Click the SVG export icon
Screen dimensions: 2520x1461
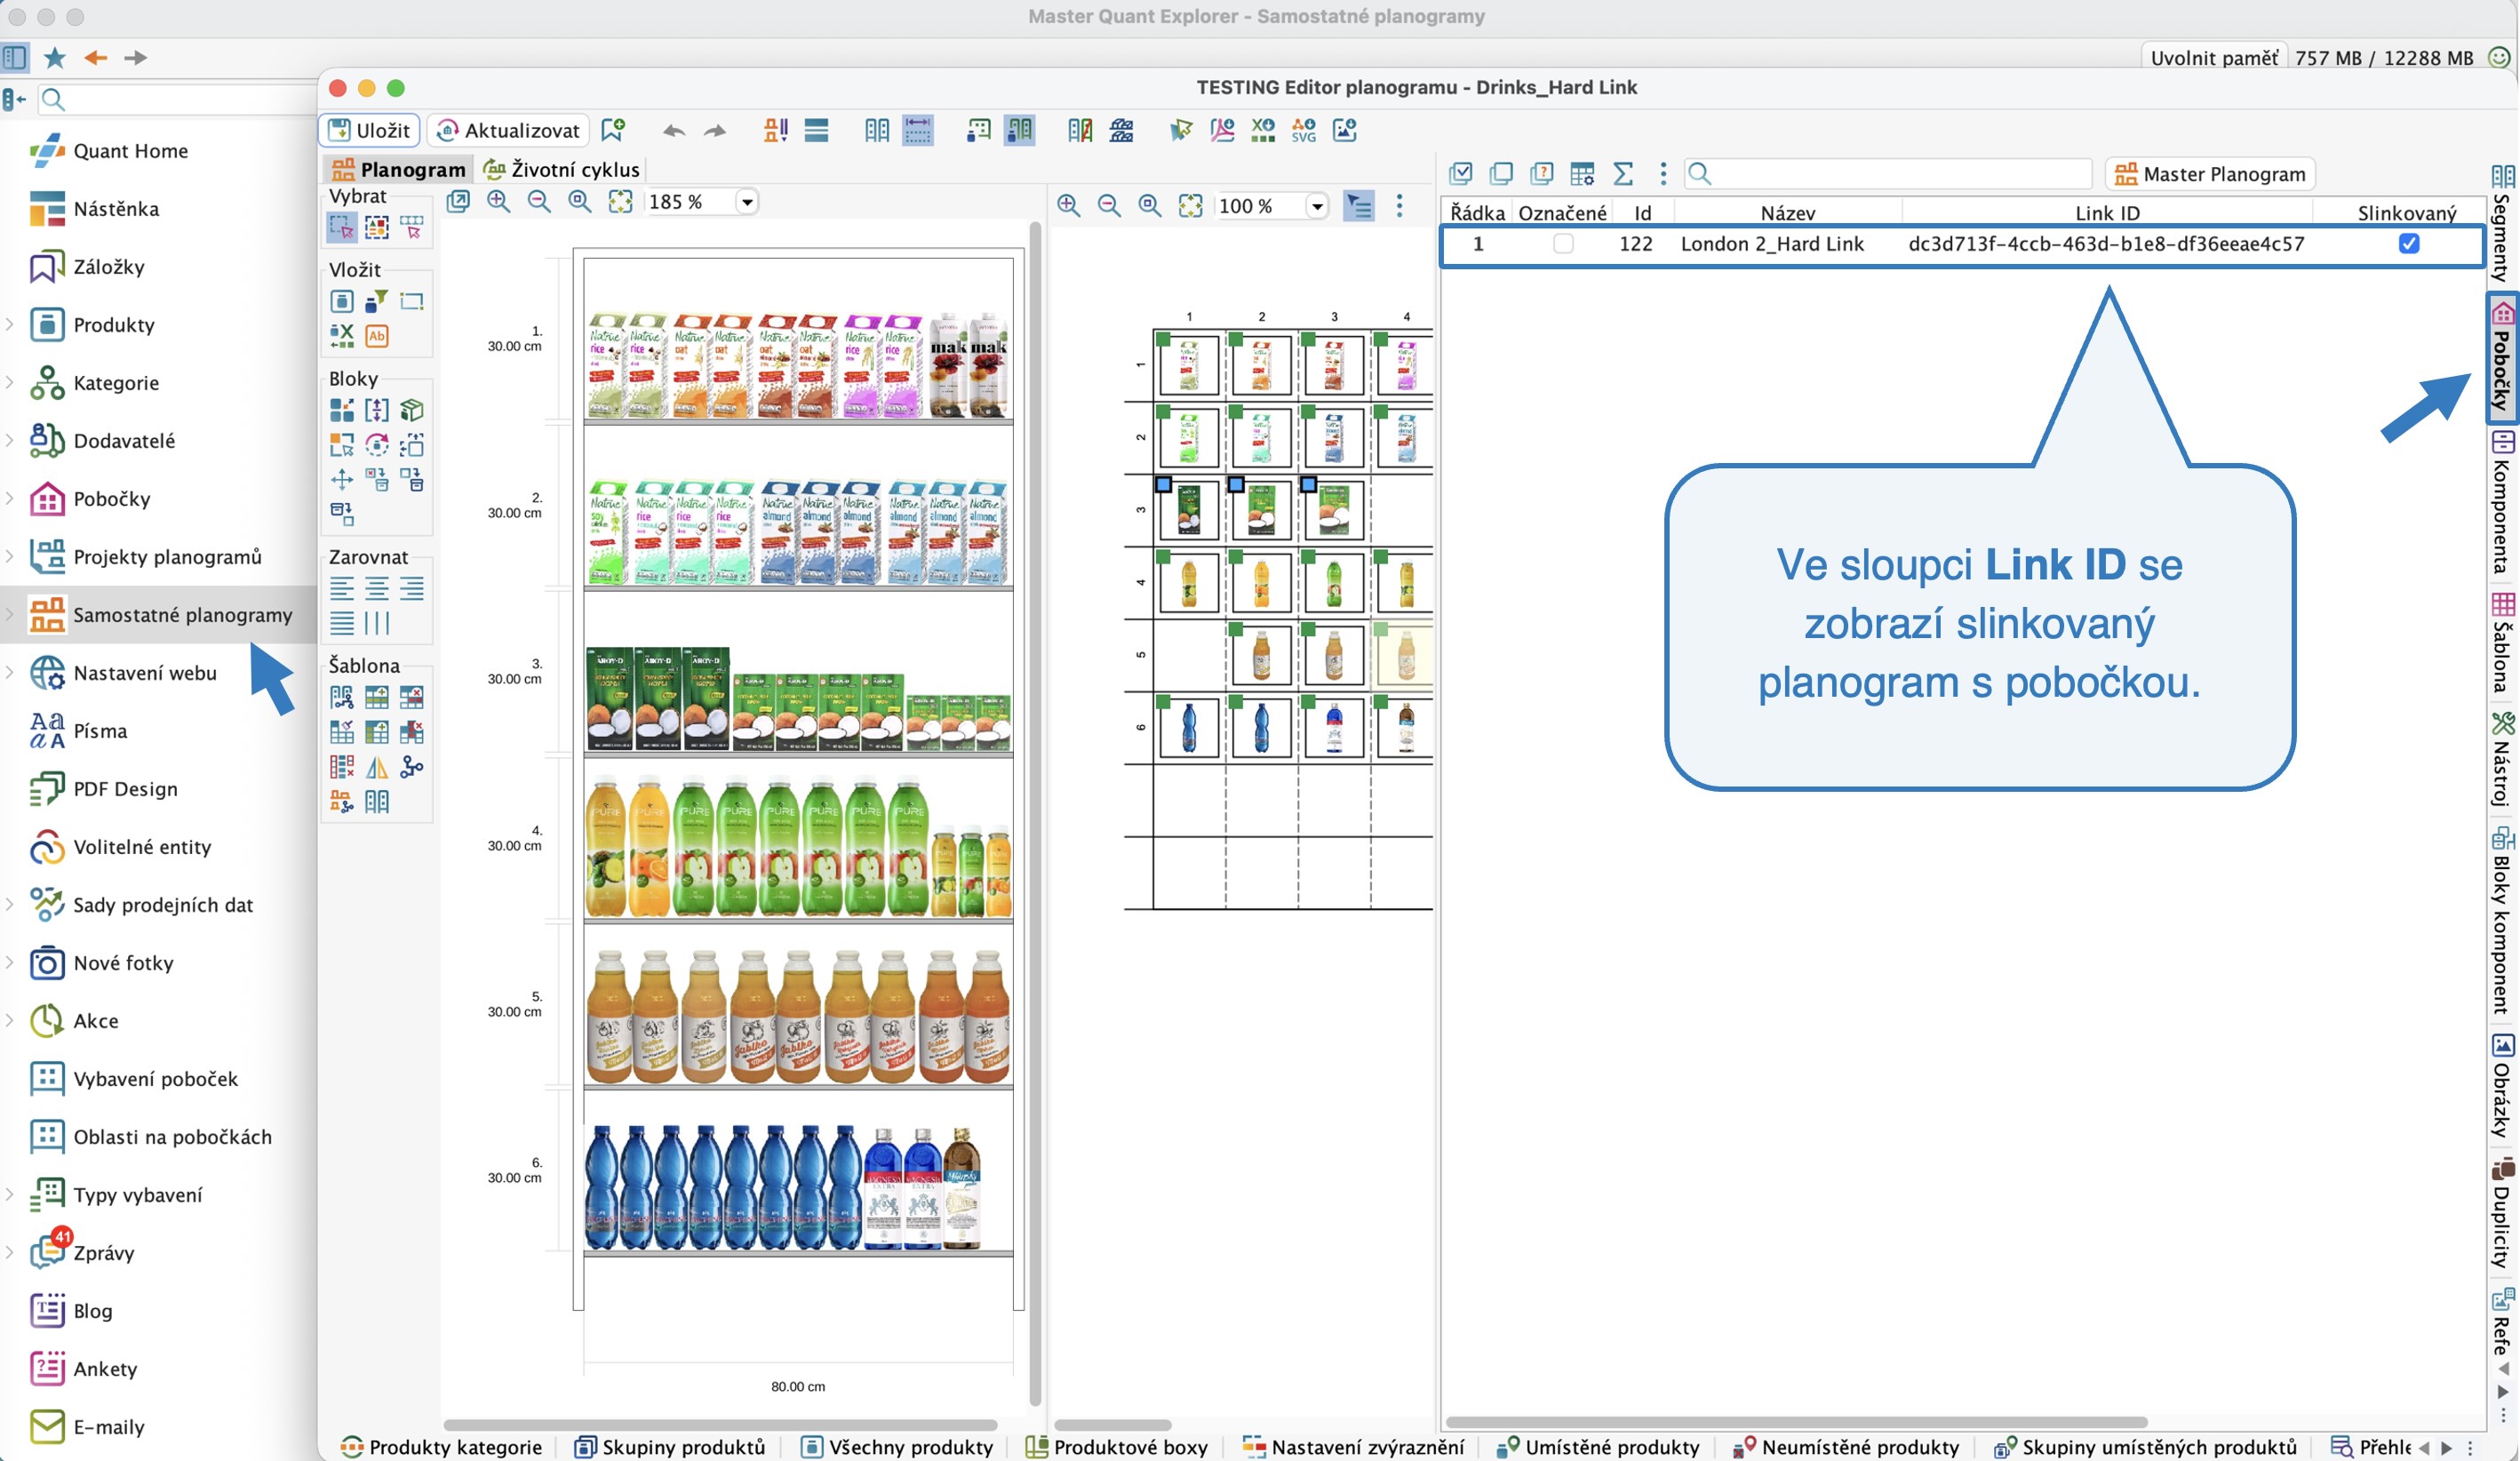click(x=1303, y=131)
